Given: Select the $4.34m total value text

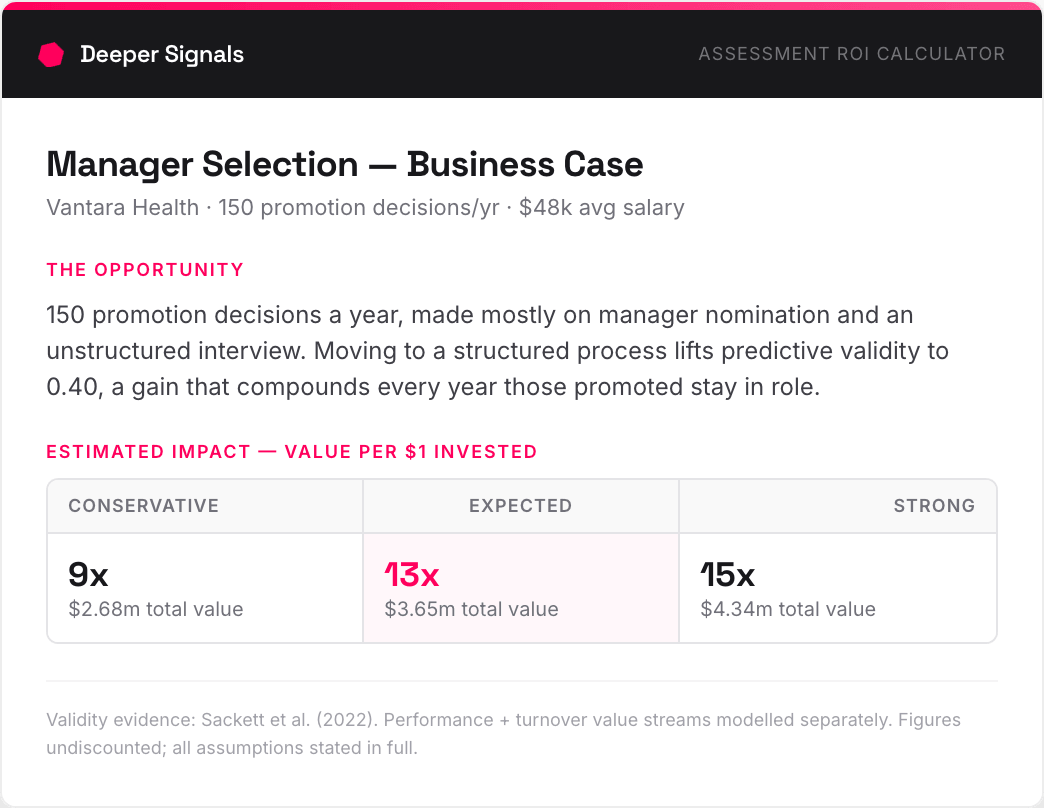Looking at the screenshot, I should click(788, 609).
